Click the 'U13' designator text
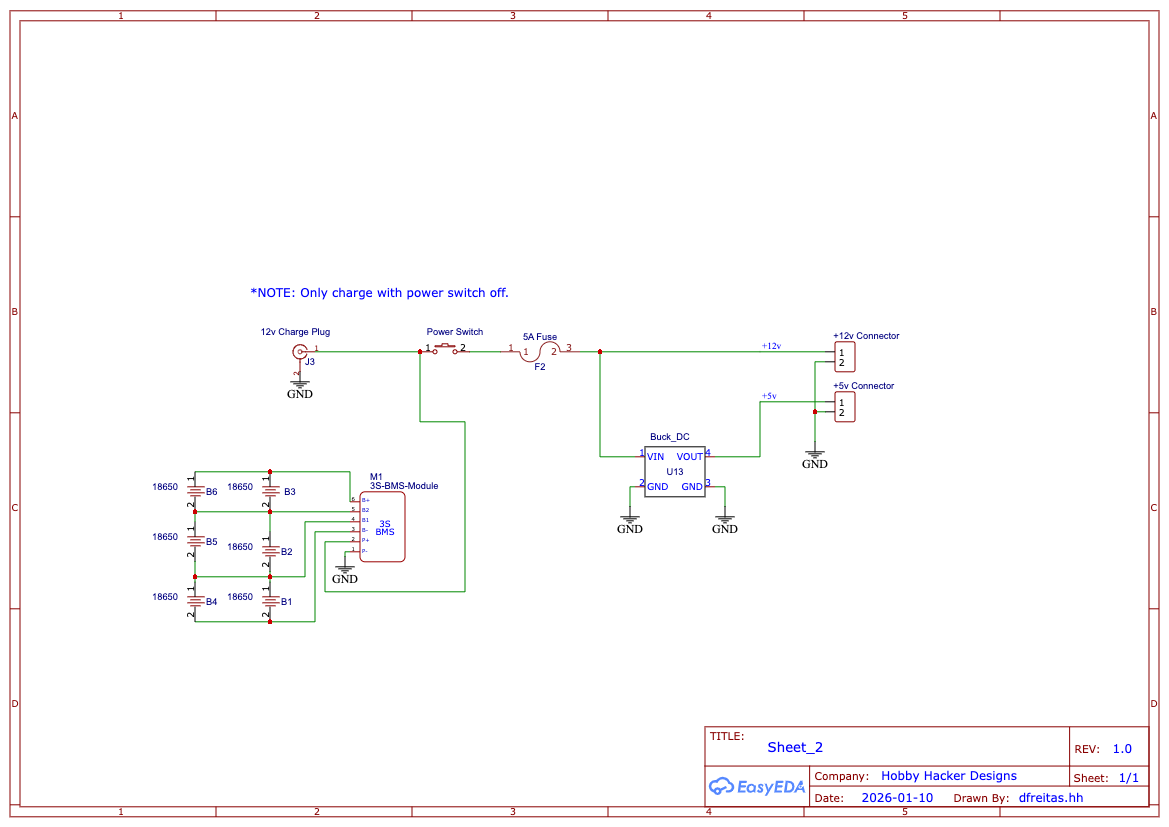 (x=675, y=472)
